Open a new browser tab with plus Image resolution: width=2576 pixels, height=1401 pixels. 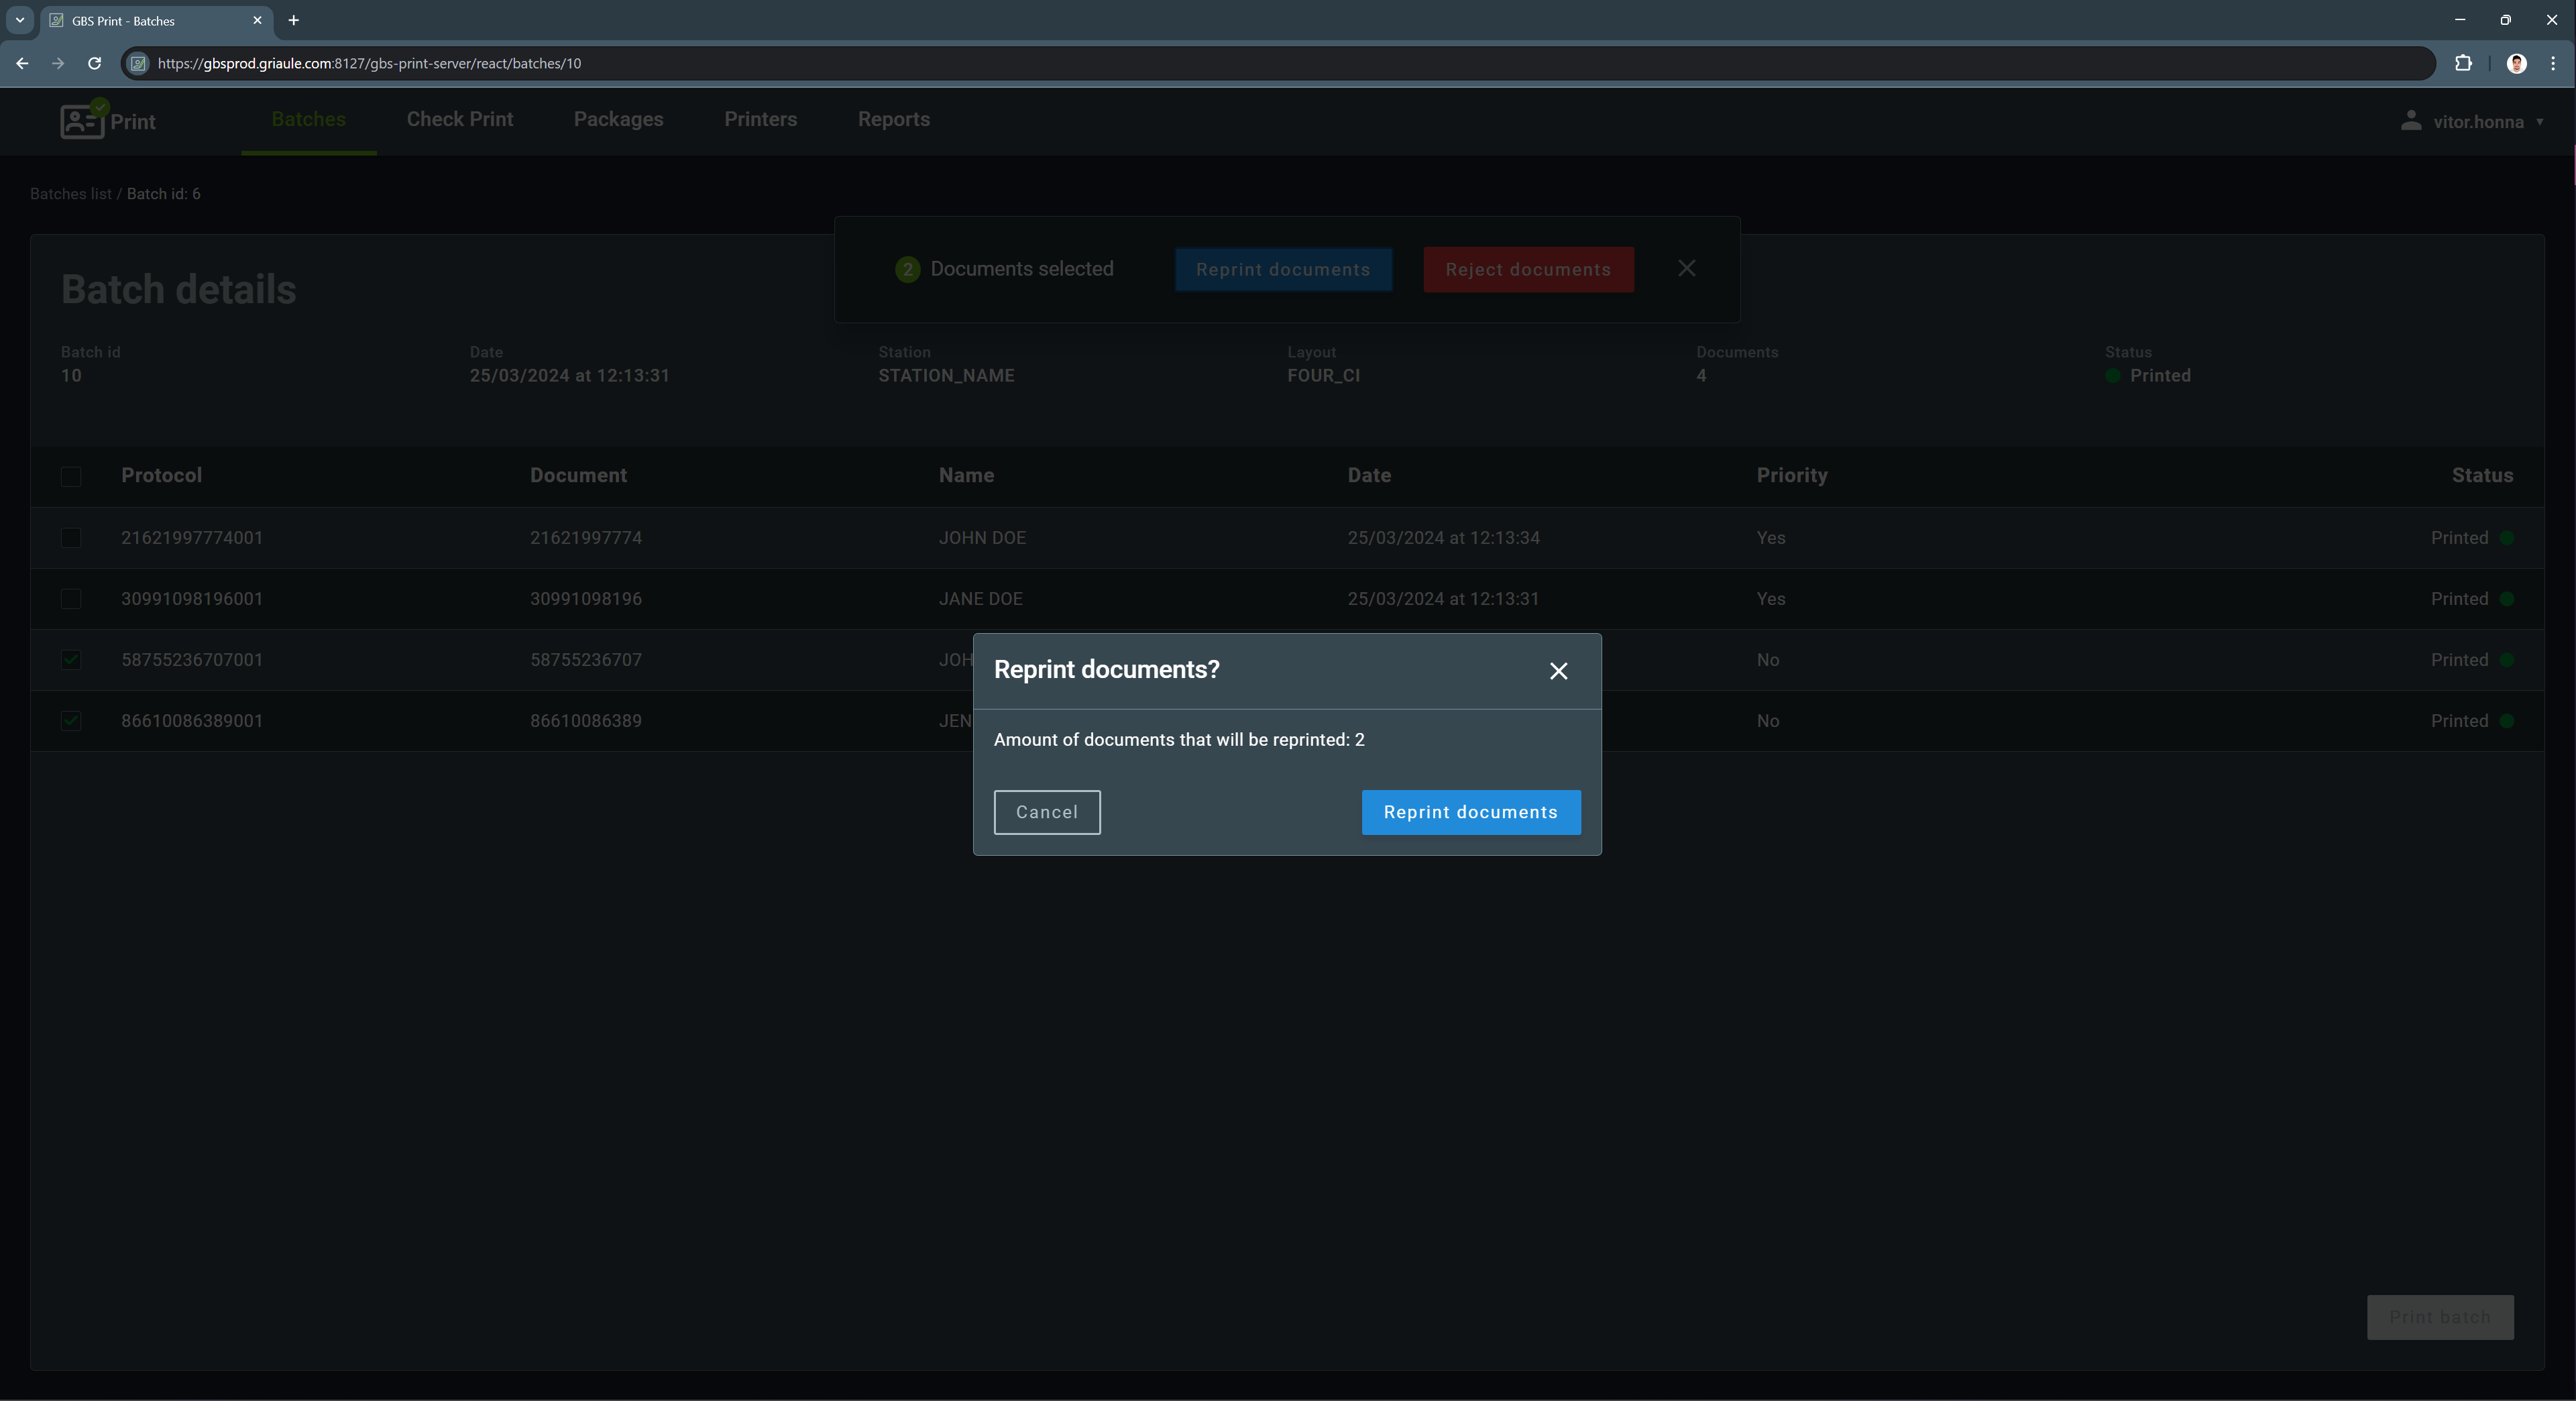(293, 20)
